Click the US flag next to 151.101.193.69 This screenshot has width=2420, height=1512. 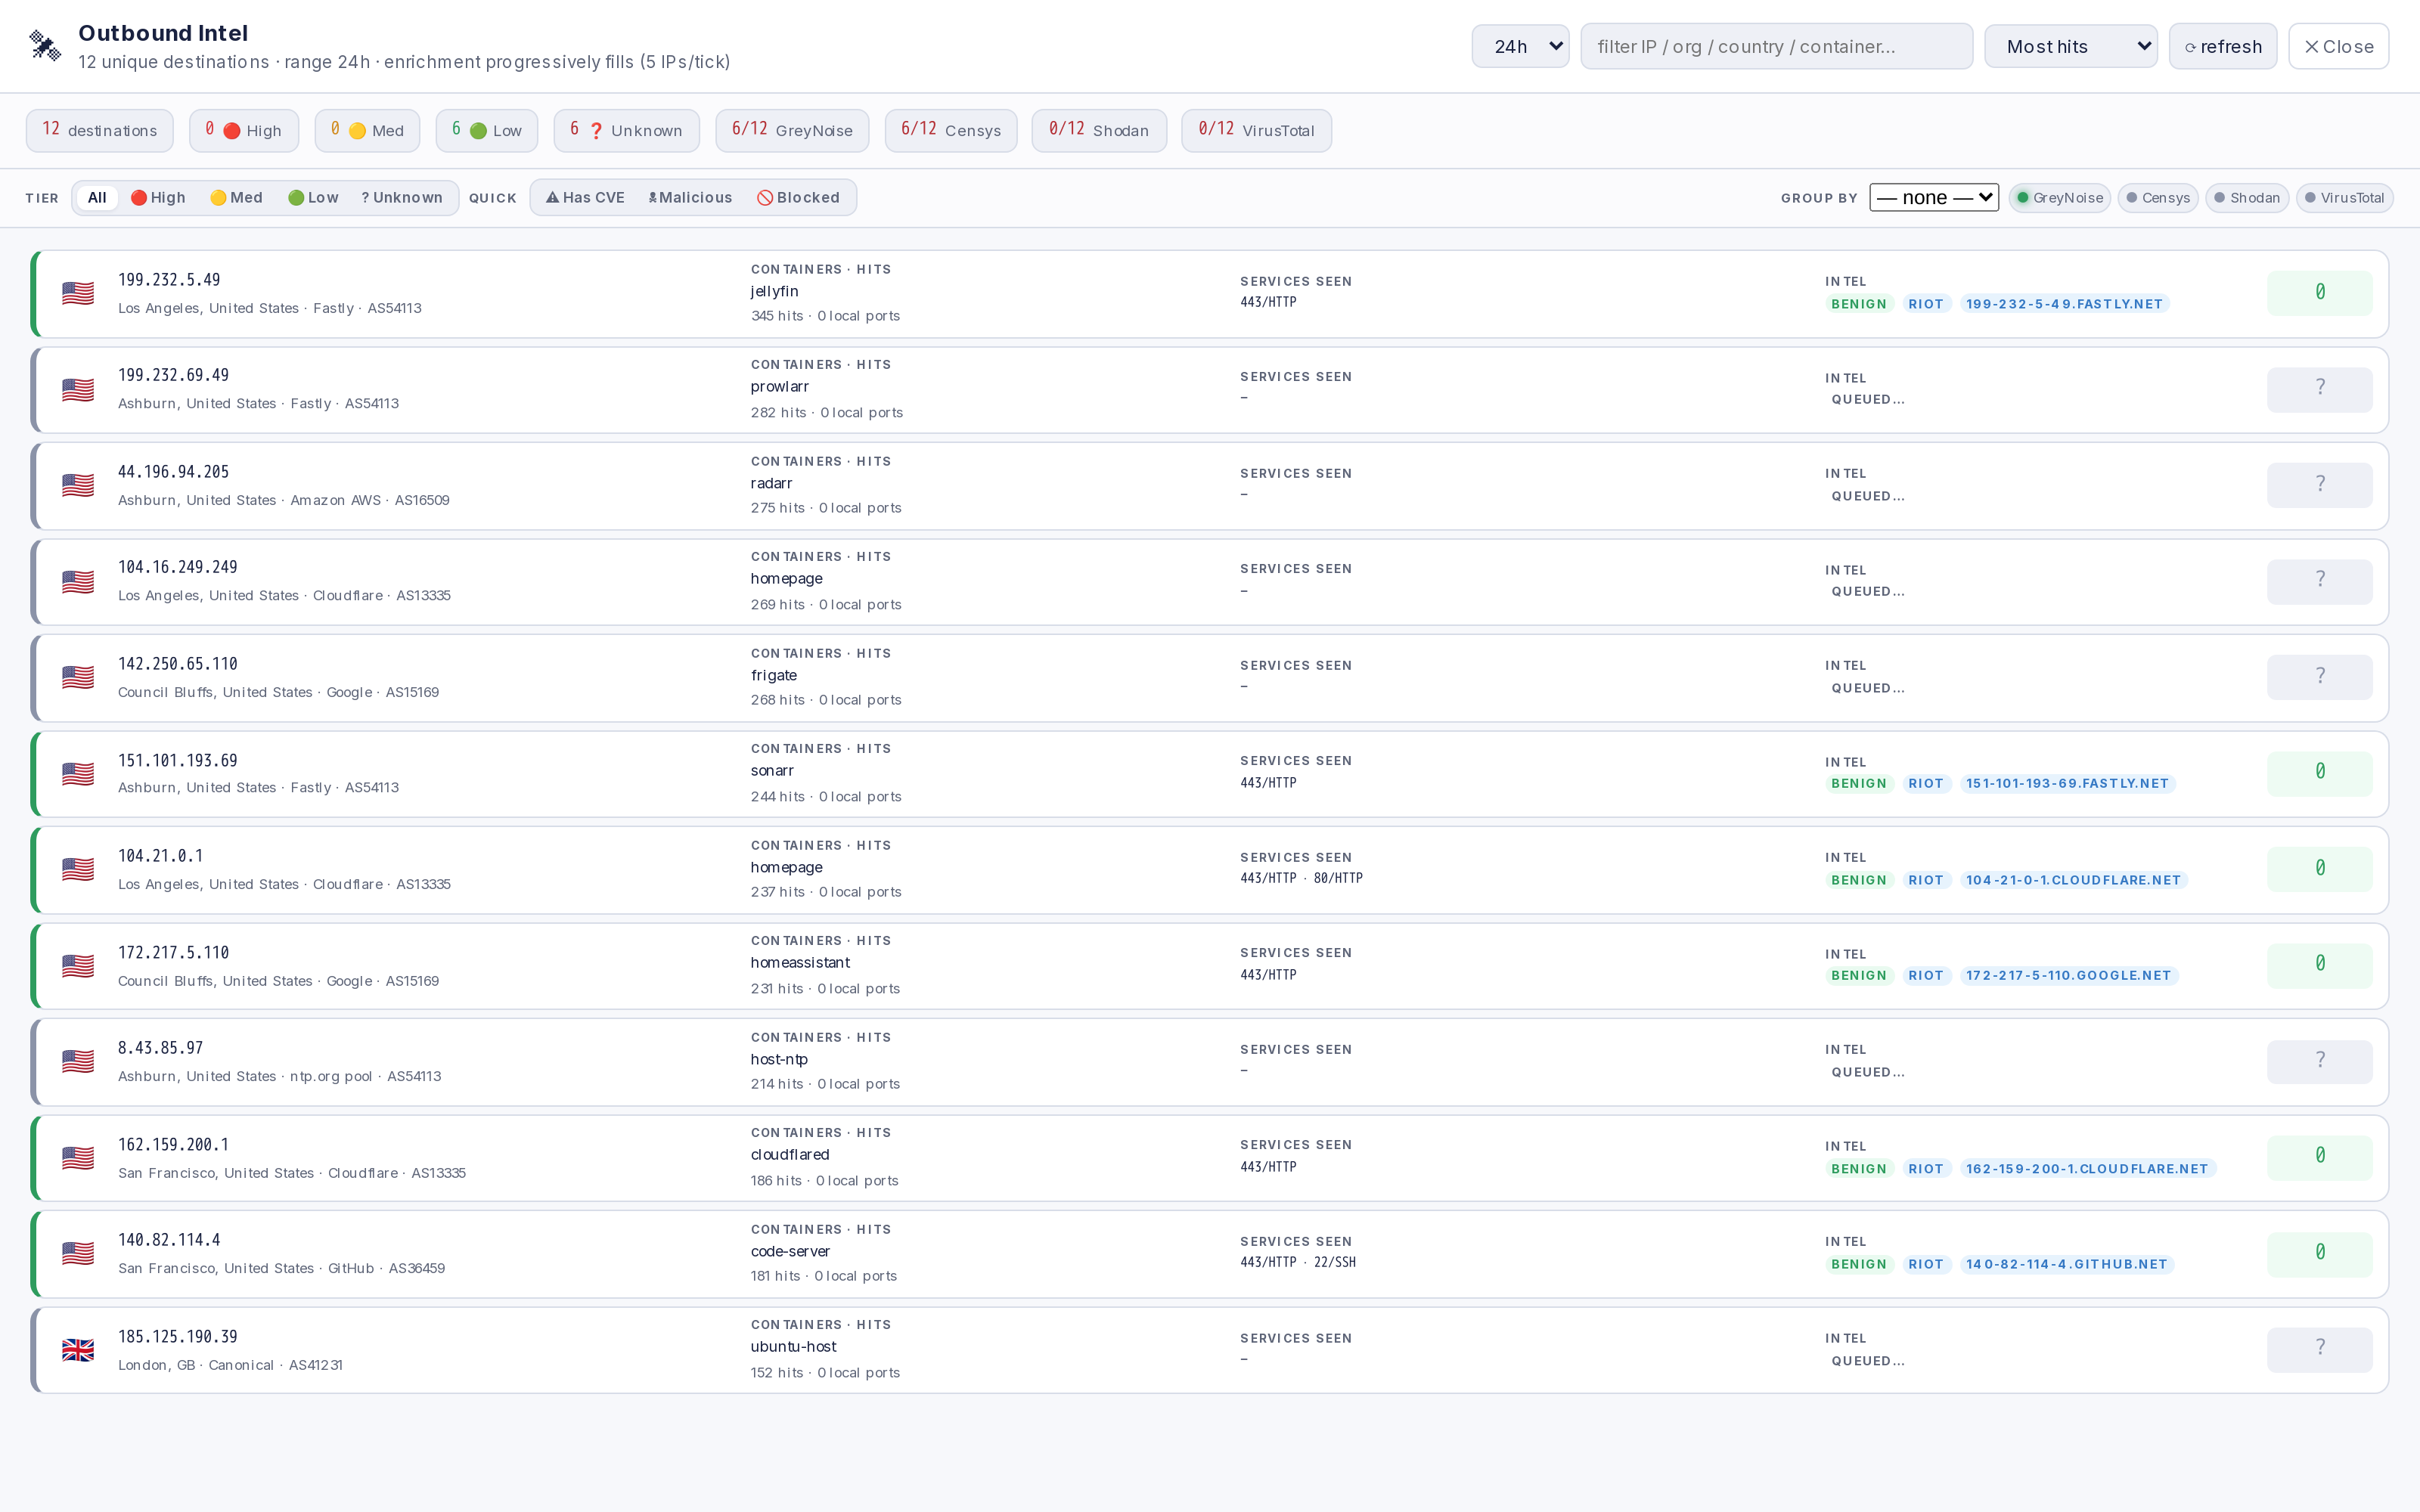pyautogui.click(x=78, y=773)
